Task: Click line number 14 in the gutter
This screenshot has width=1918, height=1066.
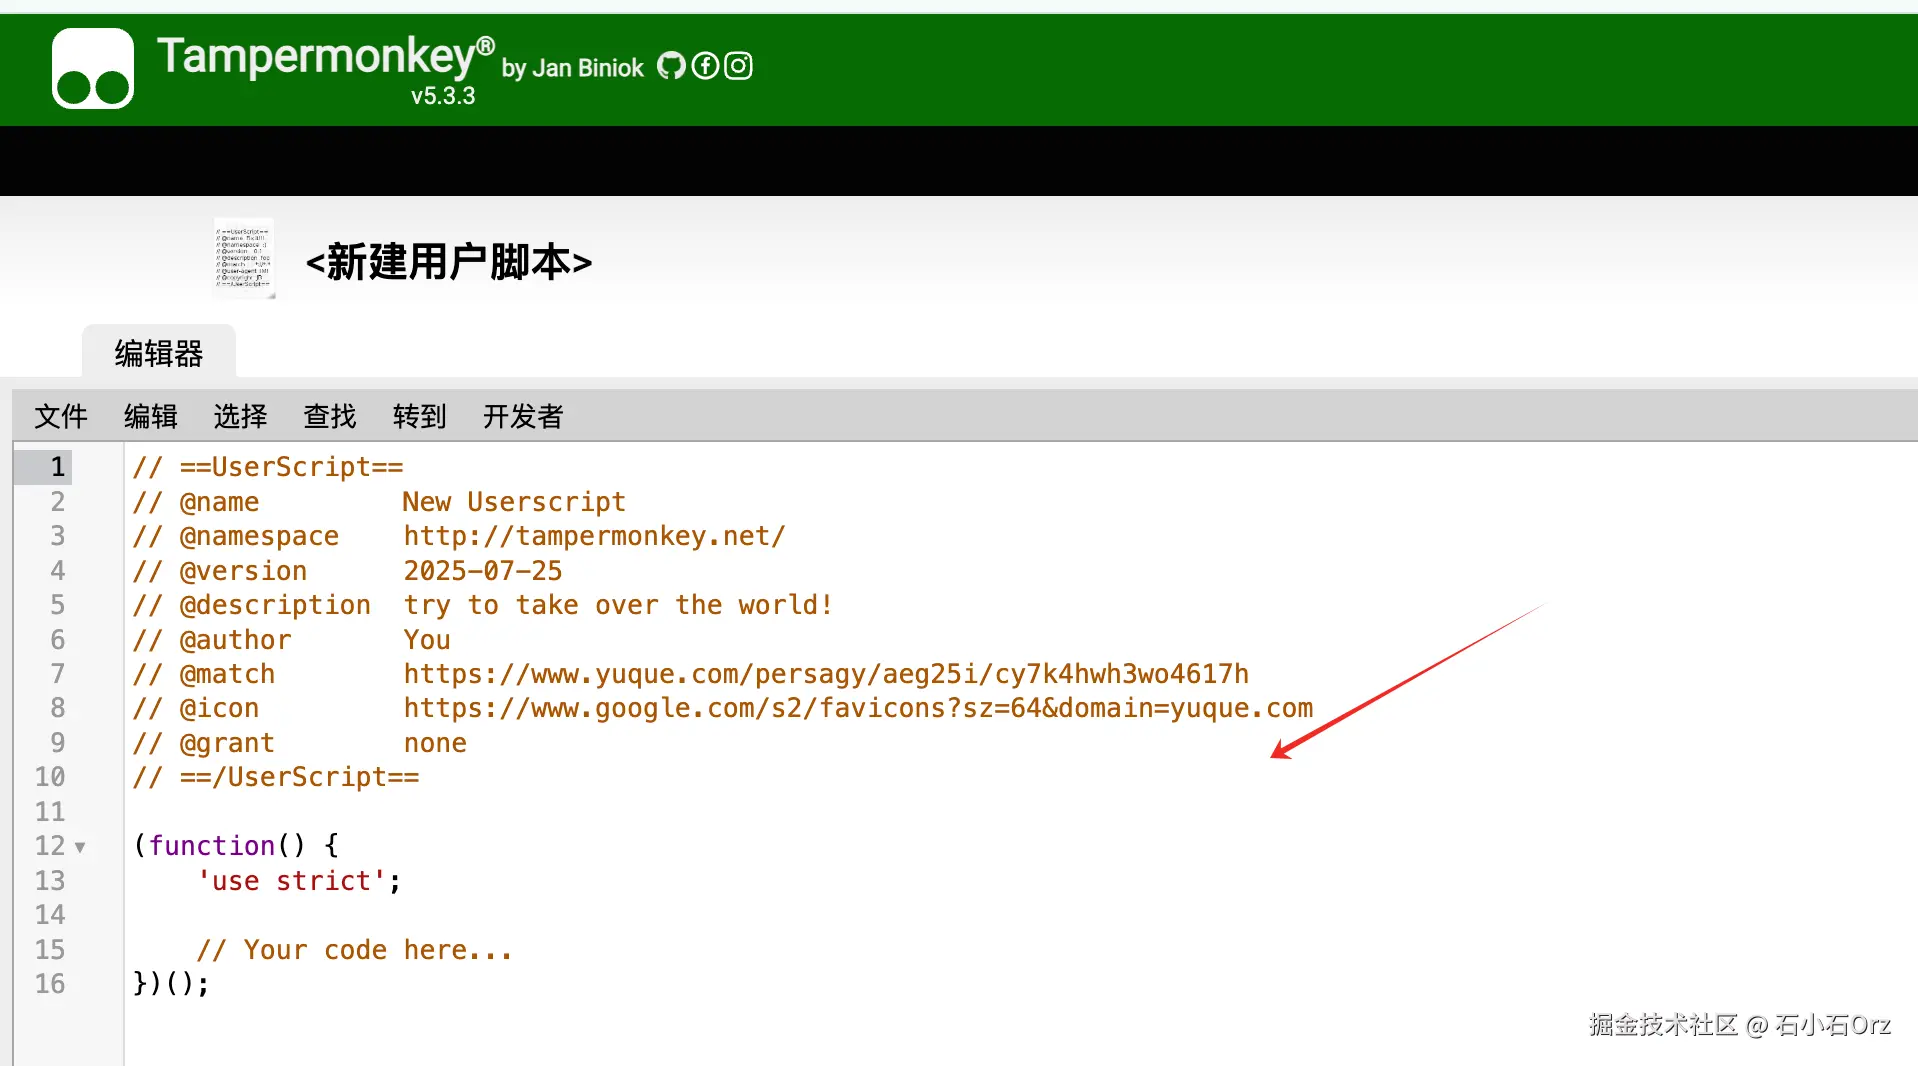Action: [50, 915]
